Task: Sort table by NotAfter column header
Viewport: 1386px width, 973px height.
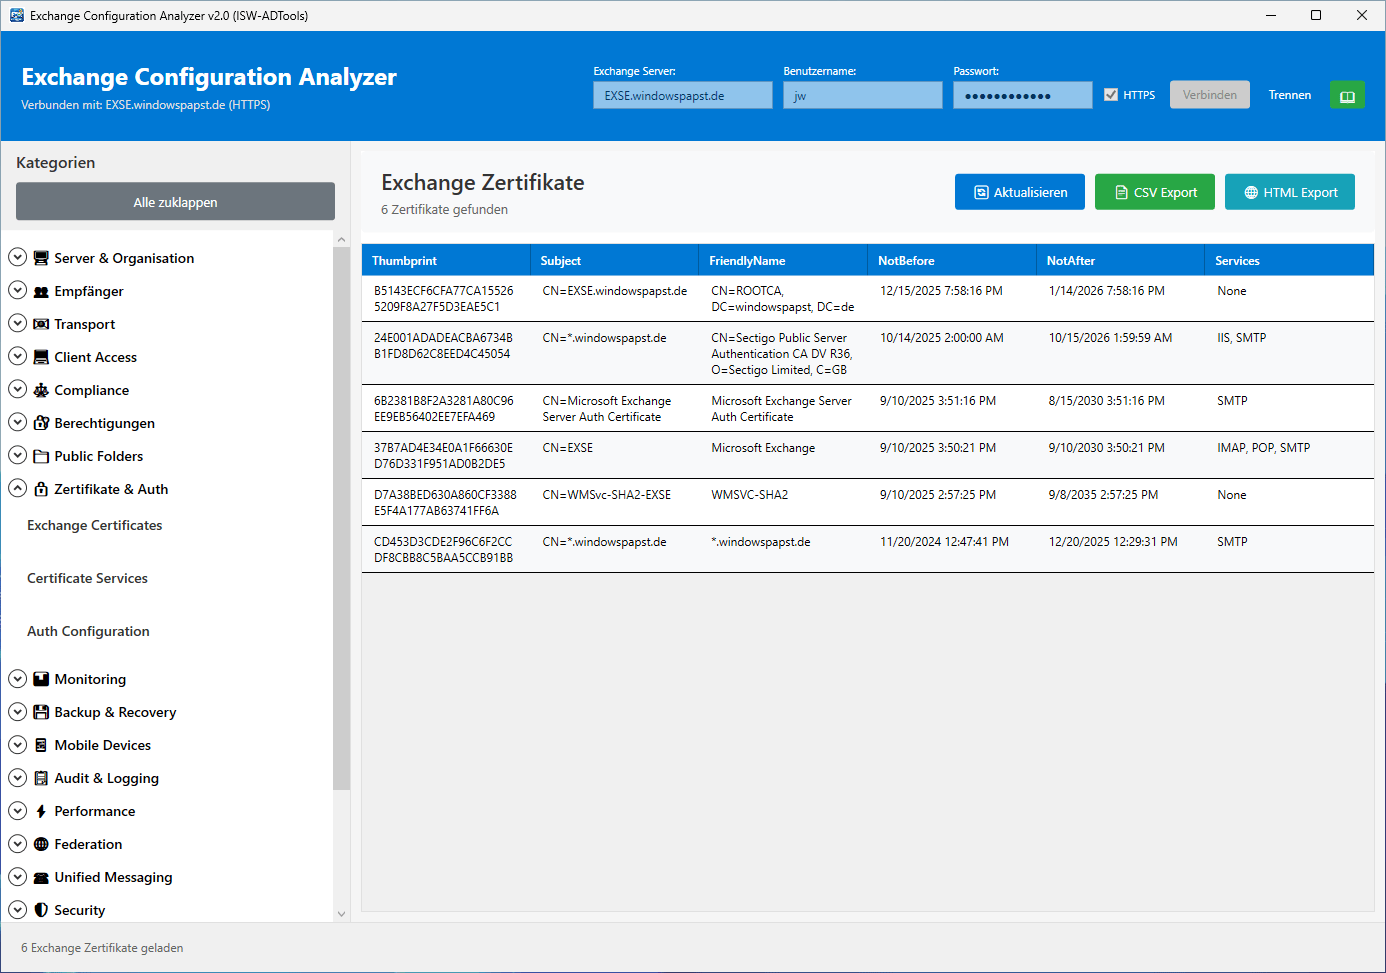Action: tap(1070, 261)
